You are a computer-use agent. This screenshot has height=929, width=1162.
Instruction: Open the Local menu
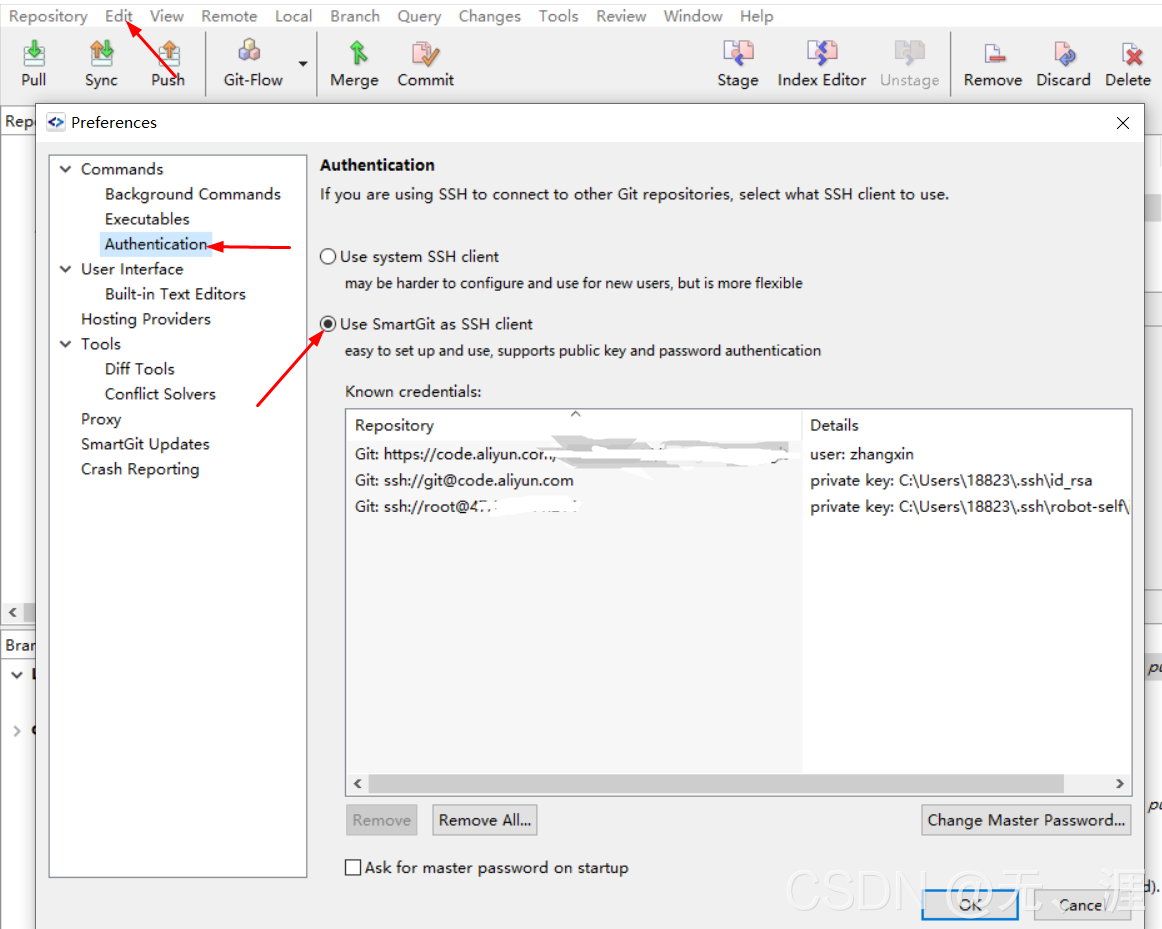293,16
